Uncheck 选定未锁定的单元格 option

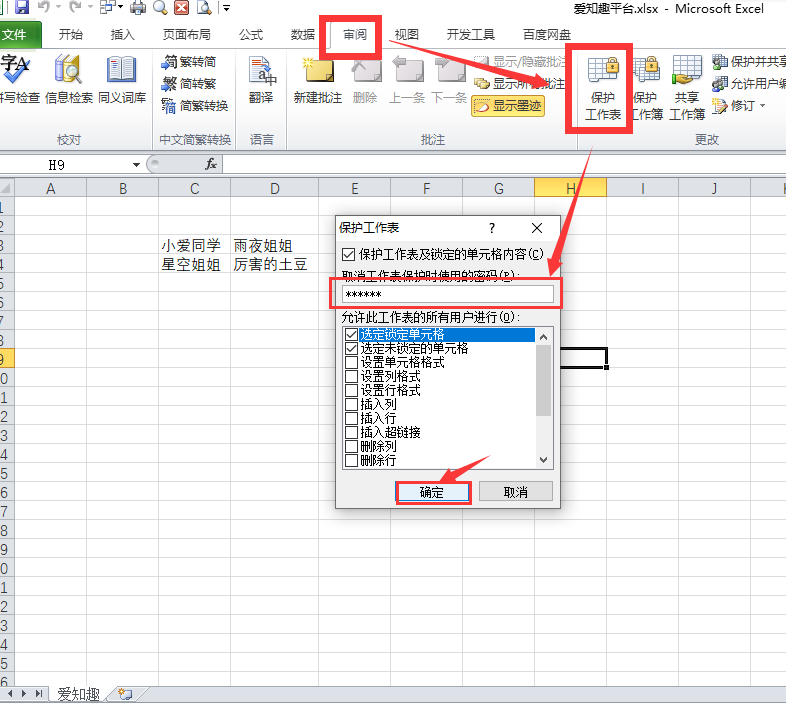(351, 348)
